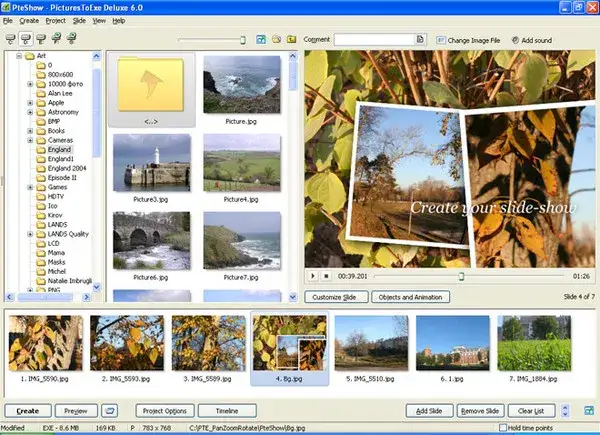Image resolution: width=600 pixels, height=435 pixels.
Task: Click the play button under the preview
Action: (315, 275)
